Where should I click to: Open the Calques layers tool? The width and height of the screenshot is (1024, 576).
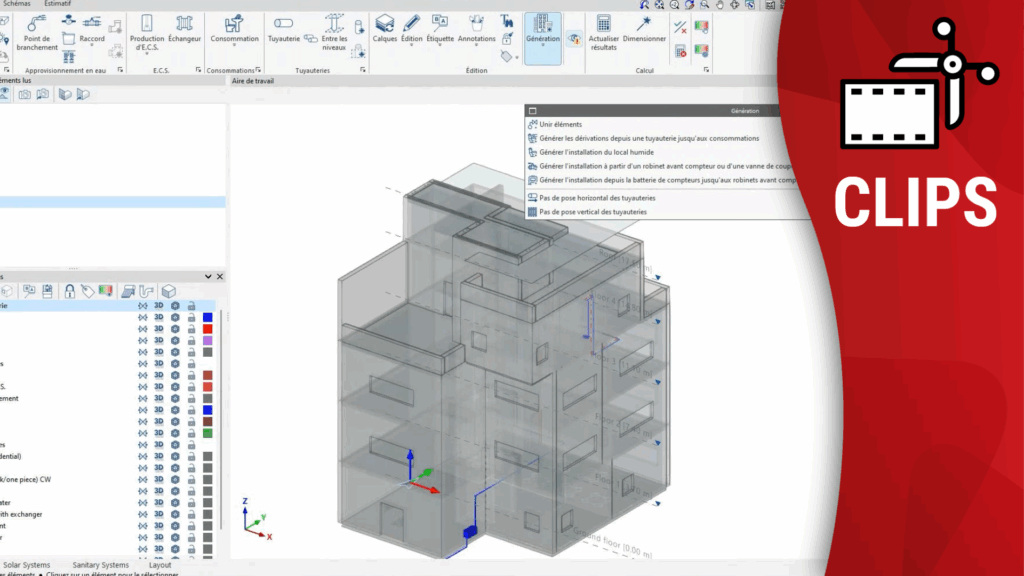(x=385, y=30)
